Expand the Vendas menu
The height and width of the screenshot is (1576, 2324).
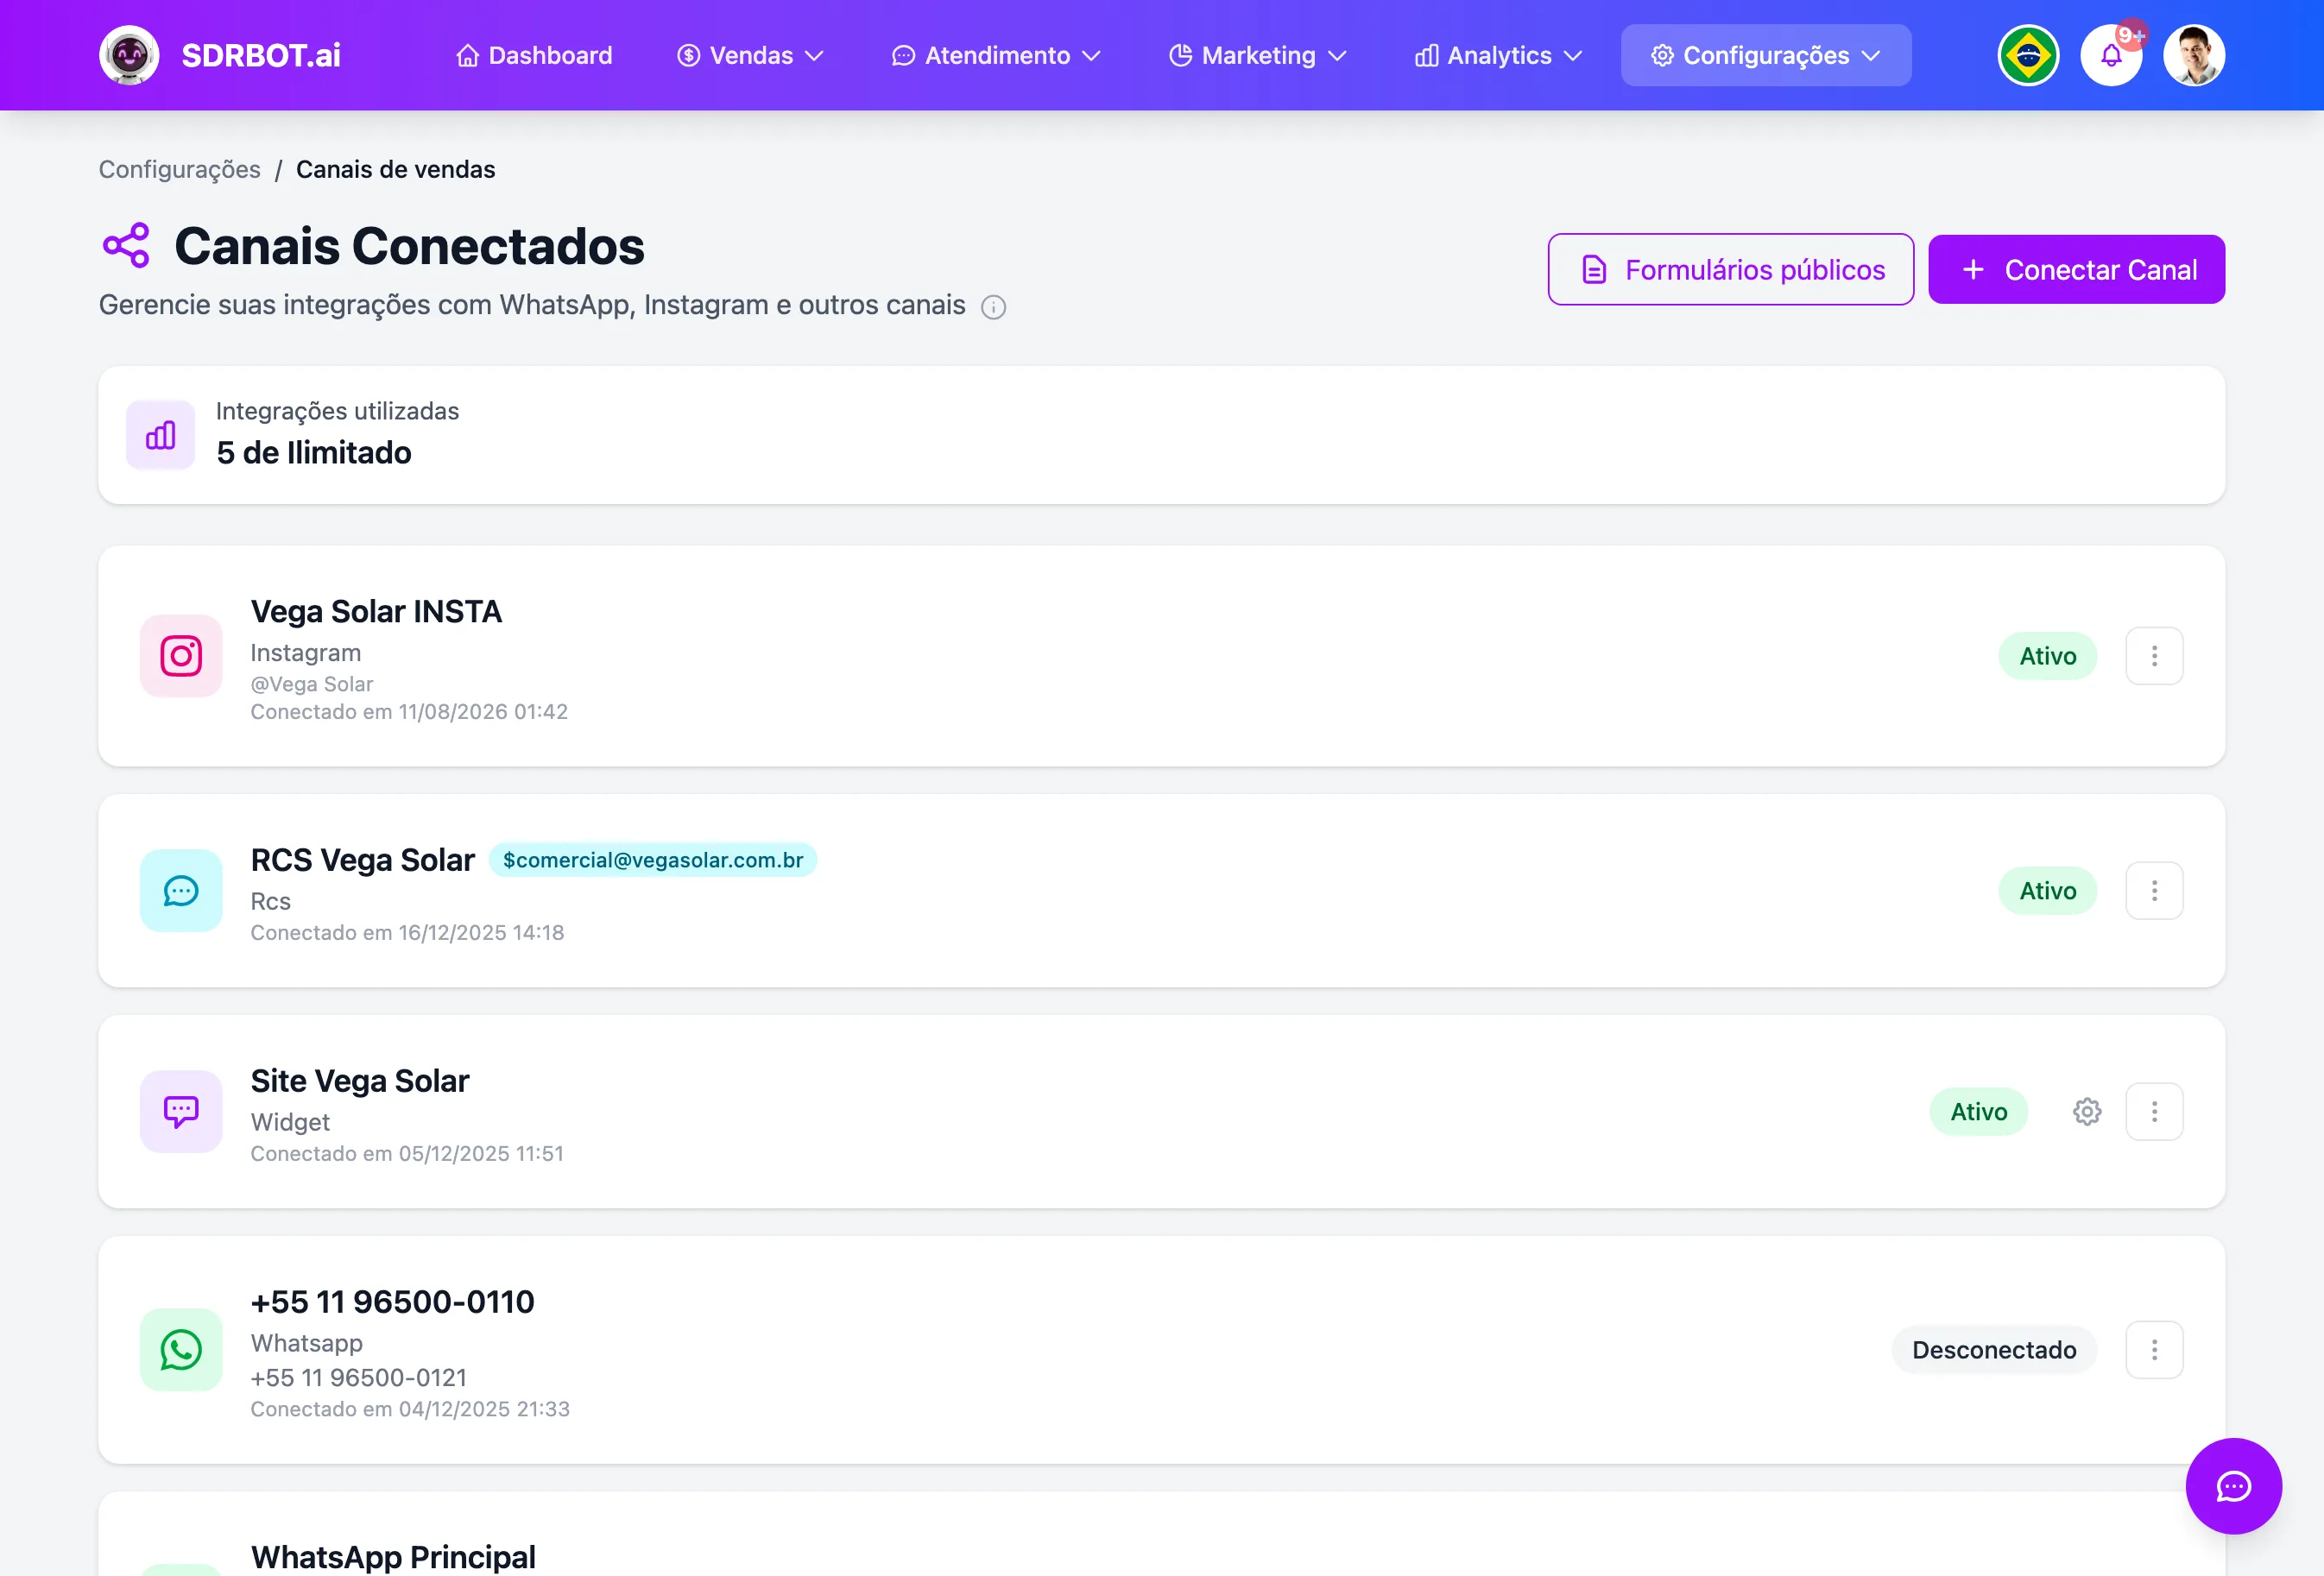coord(750,55)
